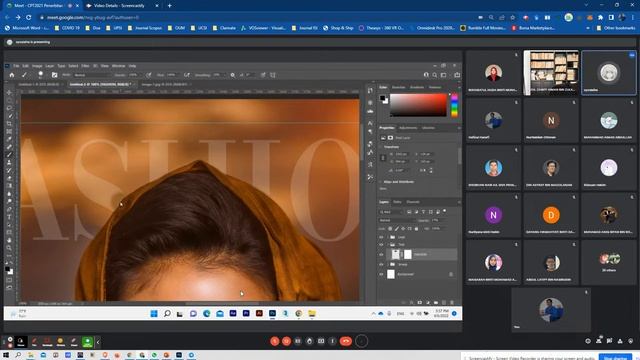The height and width of the screenshot is (360, 640).
Task: Open the brush Mode dropdown
Action: click(92, 75)
